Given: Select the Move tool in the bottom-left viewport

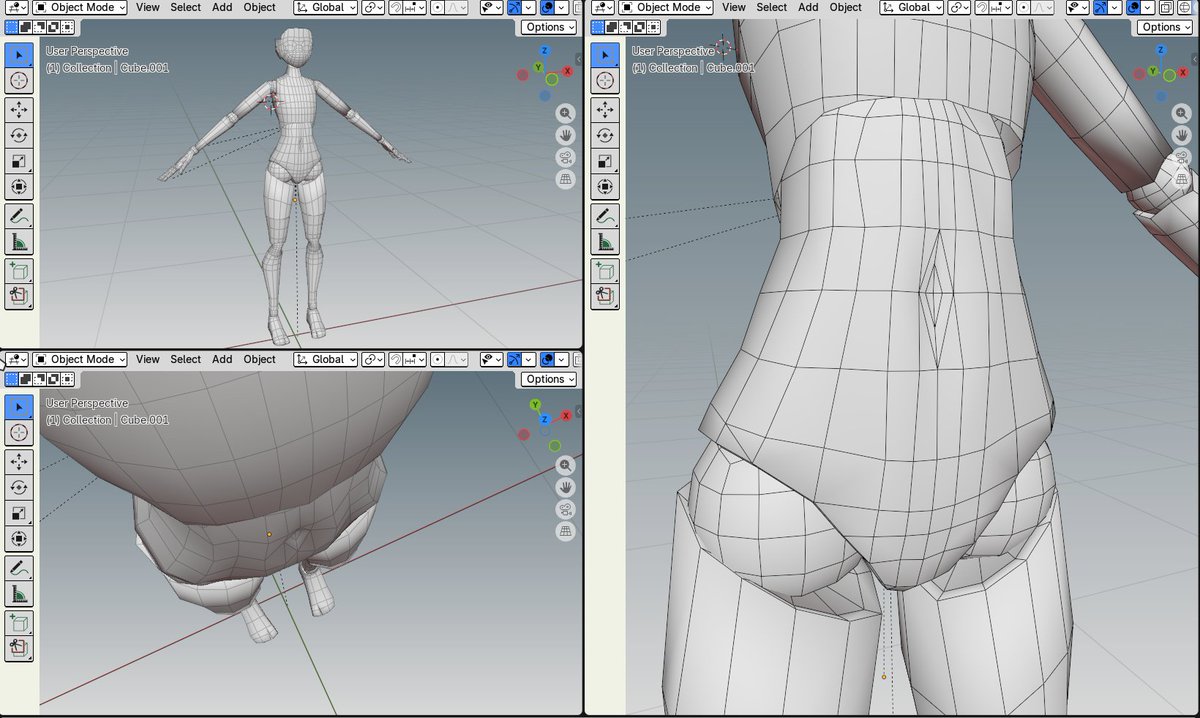Looking at the screenshot, I should pyautogui.click(x=19, y=460).
